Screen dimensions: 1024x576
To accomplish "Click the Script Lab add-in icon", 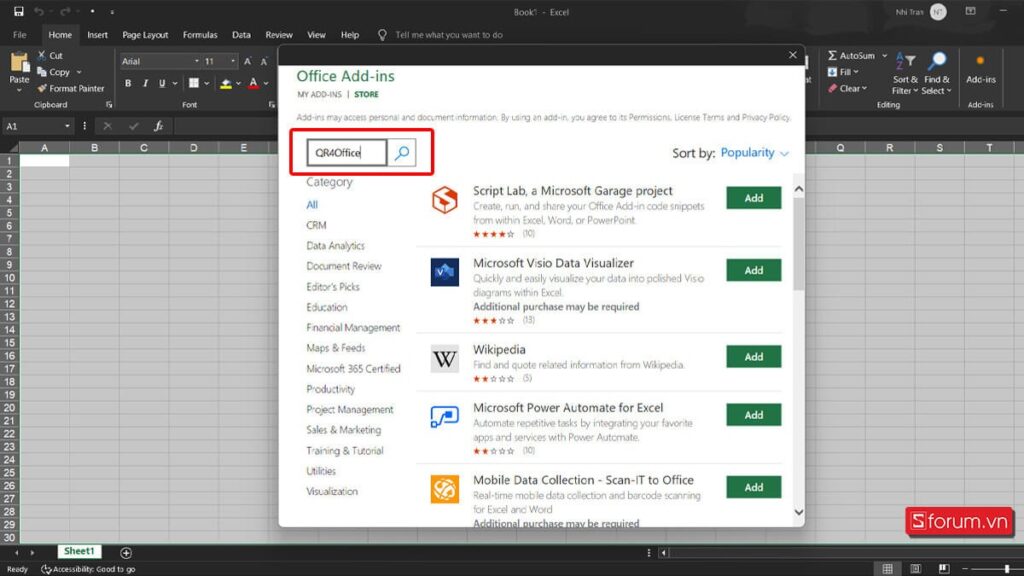I will click(x=445, y=200).
